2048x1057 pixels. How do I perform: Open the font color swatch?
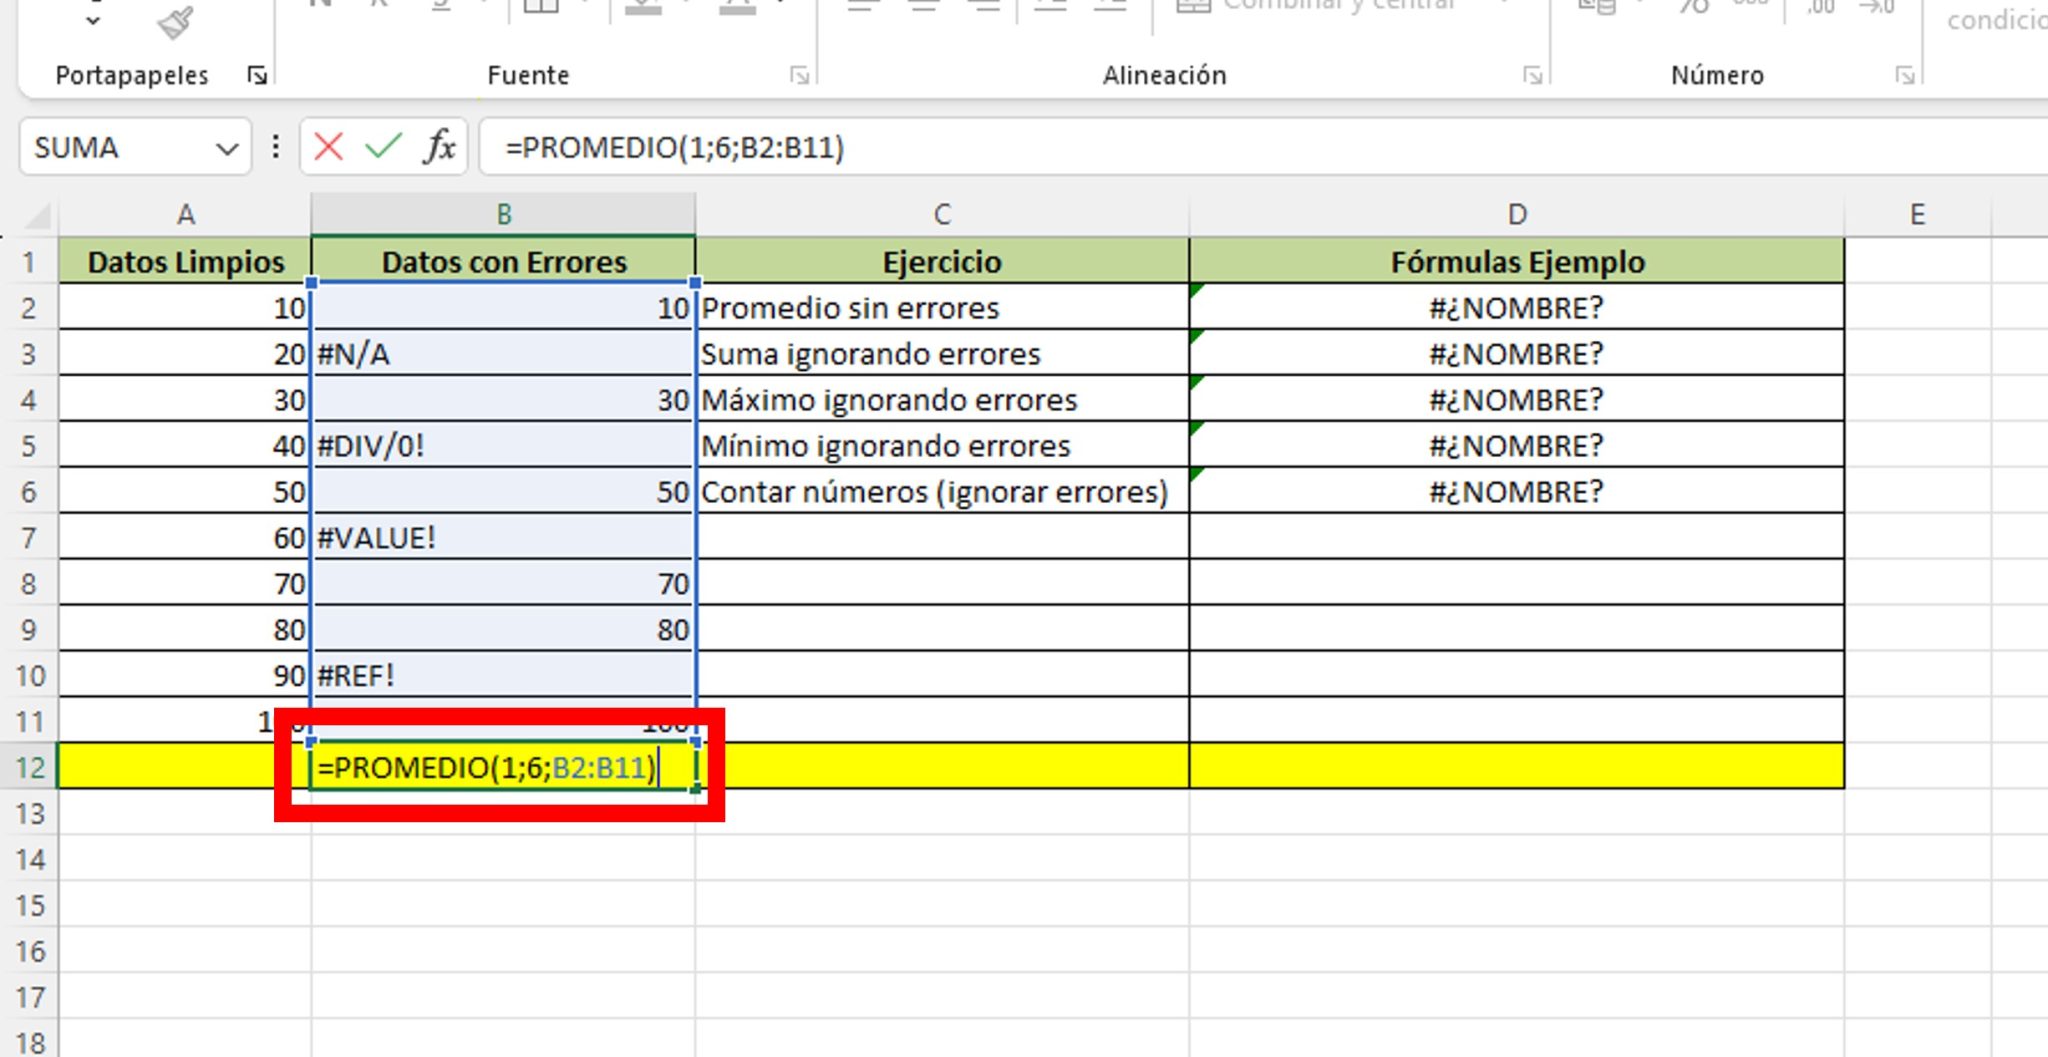pos(740,8)
